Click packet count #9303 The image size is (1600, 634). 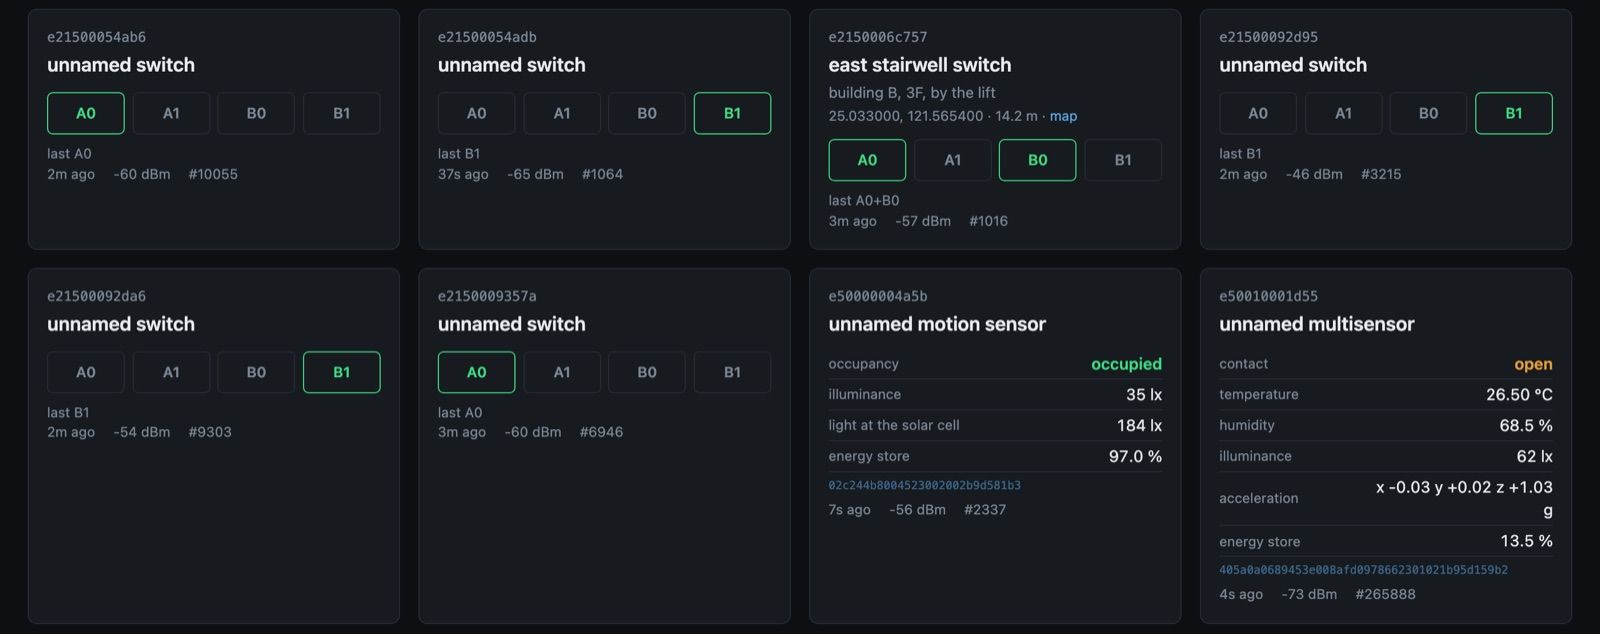210,432
